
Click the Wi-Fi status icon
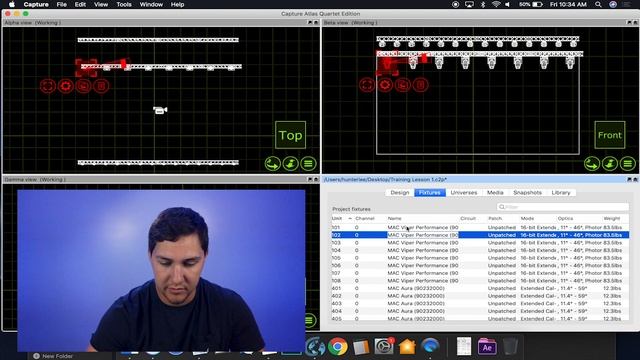point(496,4)
